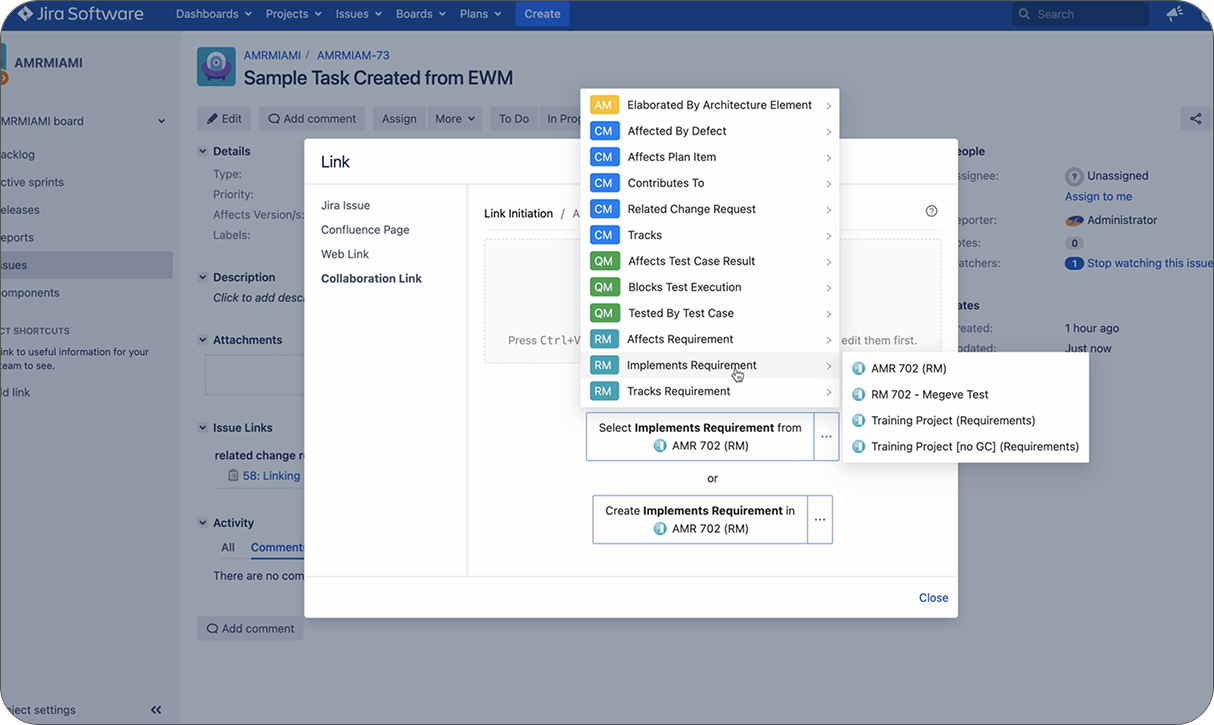Click the AMRMIAMI project avatar icon
1214x725 pixels.
216,67
